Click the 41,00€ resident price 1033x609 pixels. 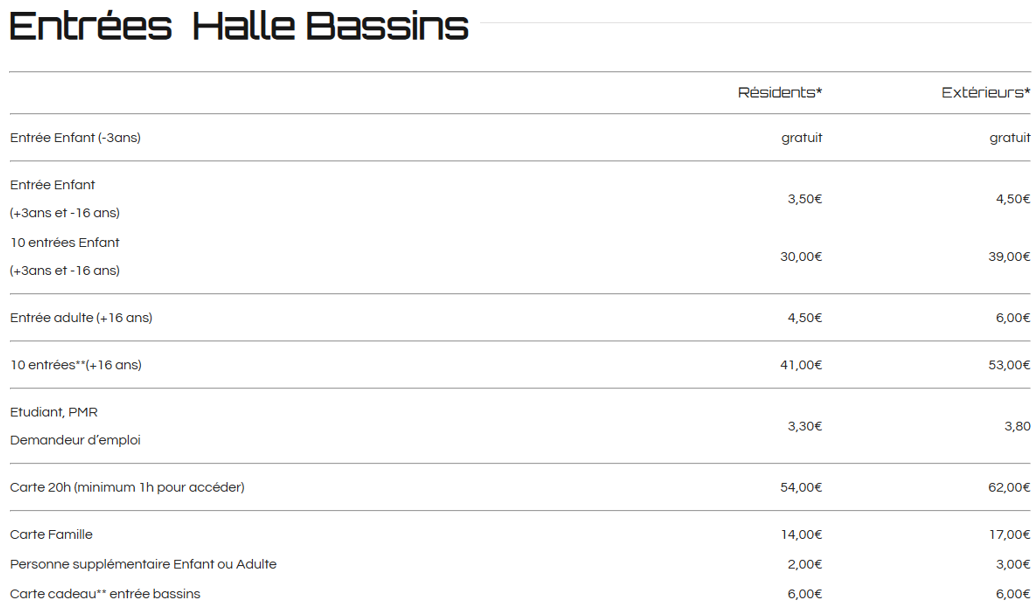[801, 365]
